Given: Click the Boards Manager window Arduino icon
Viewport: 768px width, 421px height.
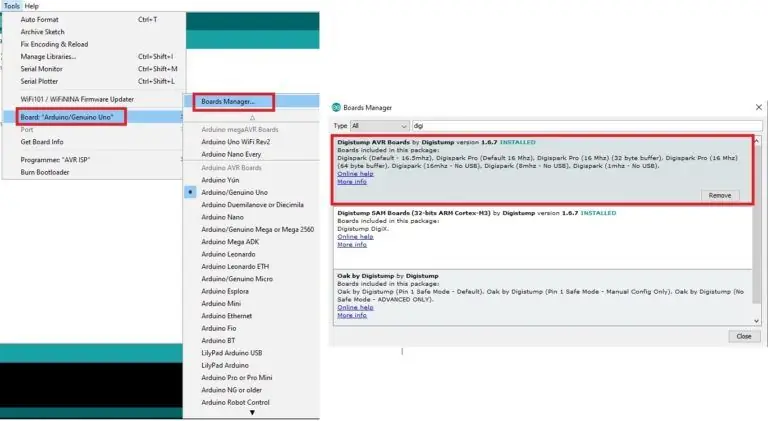Looking at the screenshot, I should (336, 107).
